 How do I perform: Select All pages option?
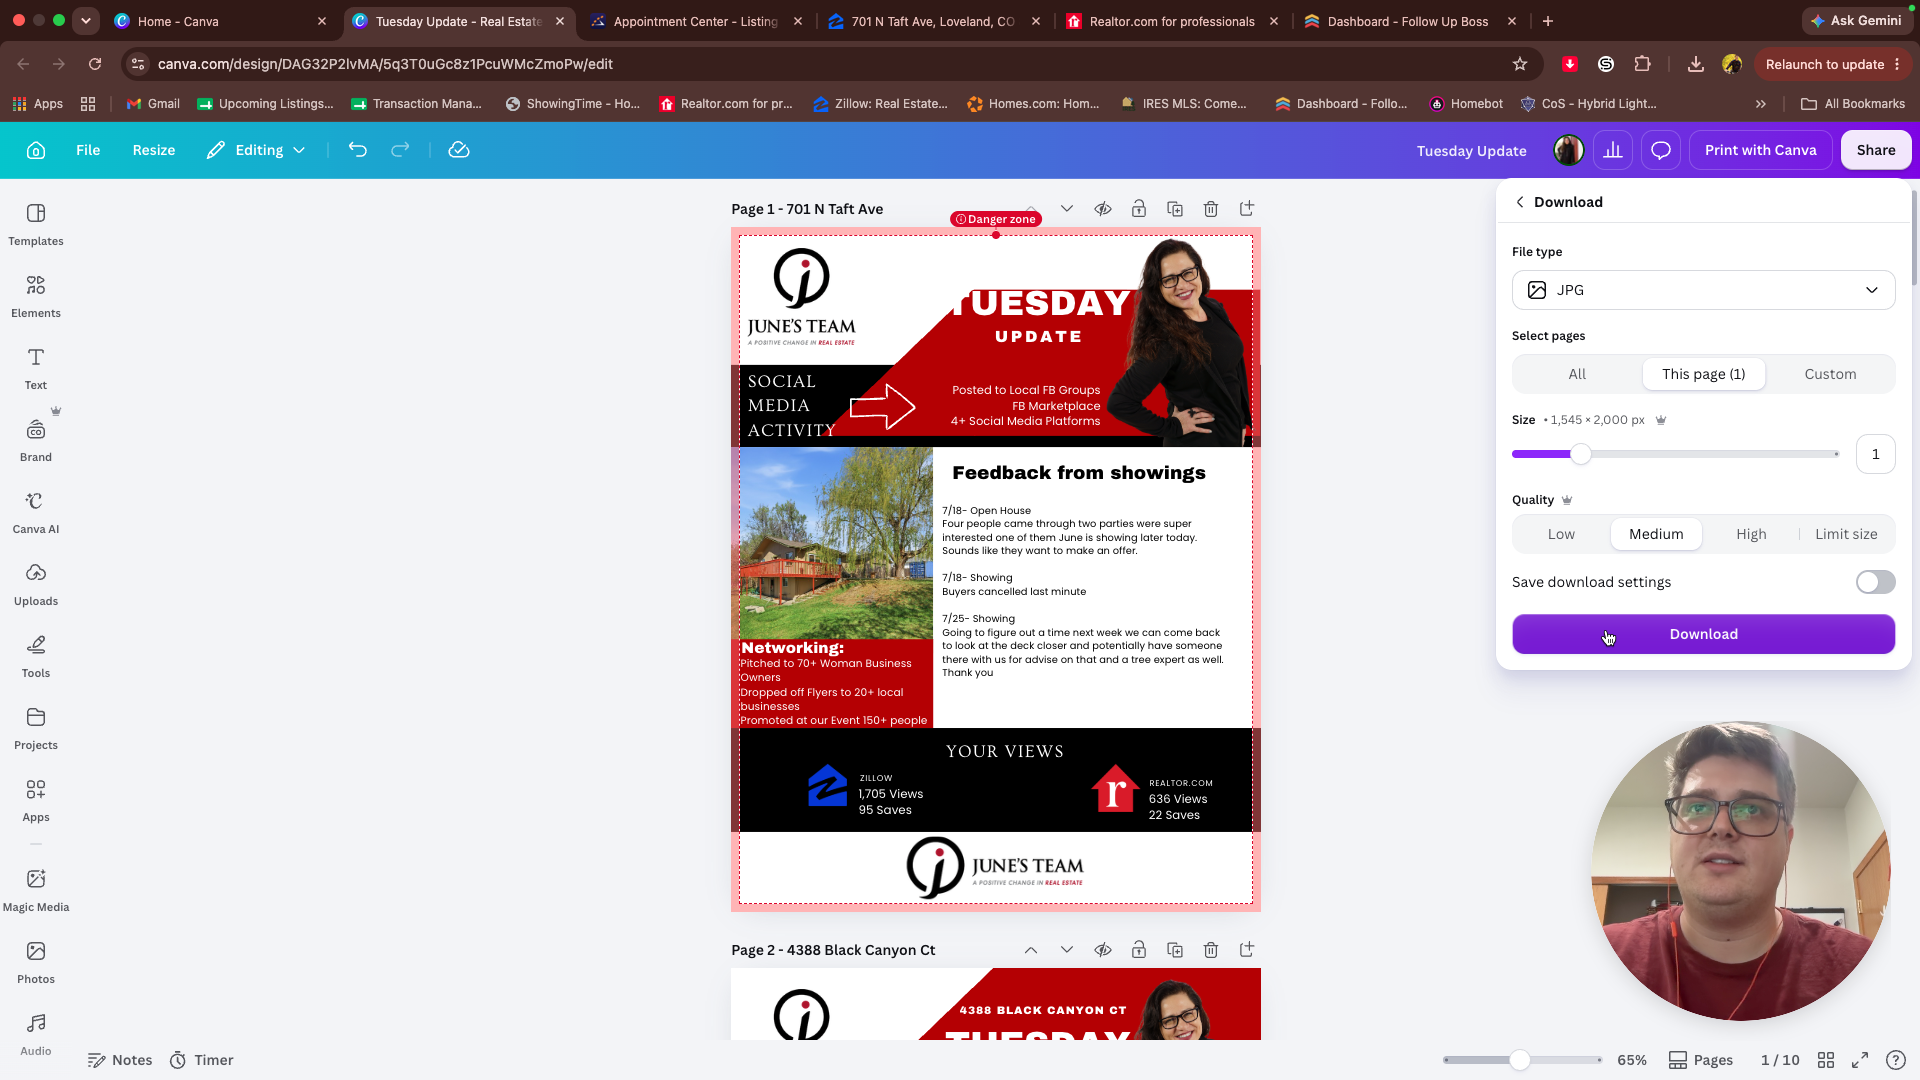click(x=1577, y=374)
